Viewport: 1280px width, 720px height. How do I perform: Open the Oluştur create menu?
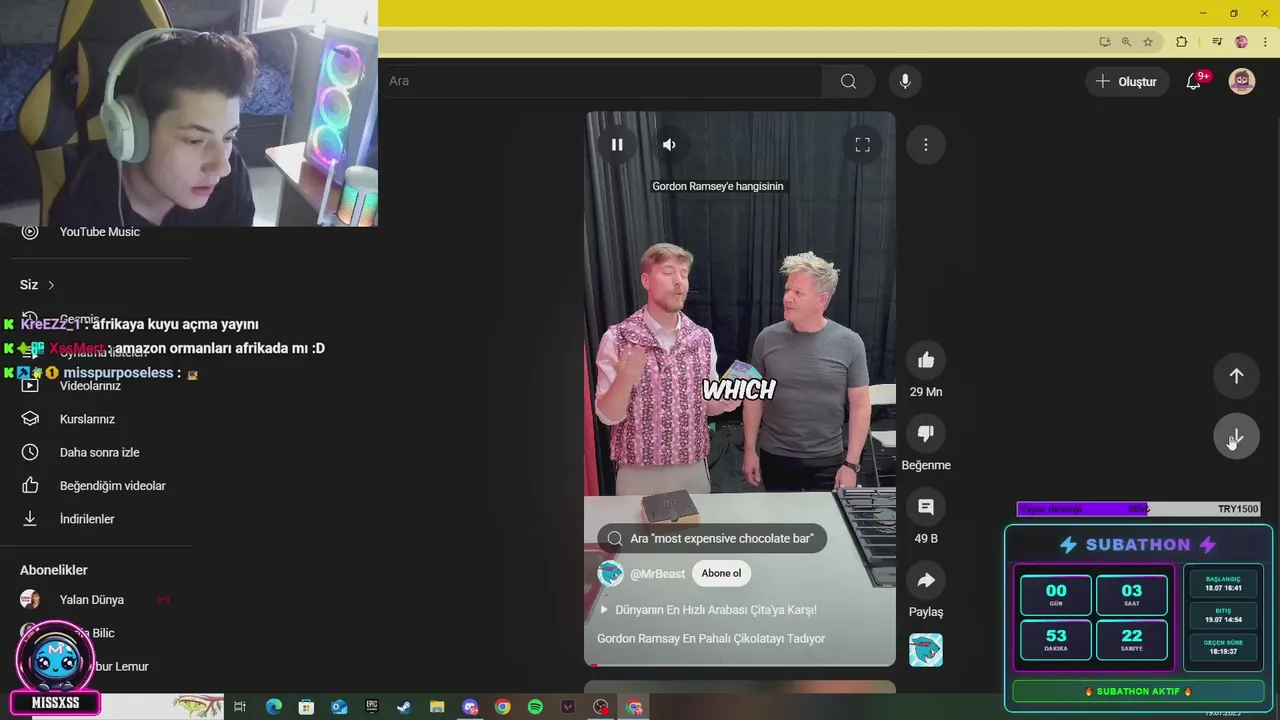[x=1127, y=82]
